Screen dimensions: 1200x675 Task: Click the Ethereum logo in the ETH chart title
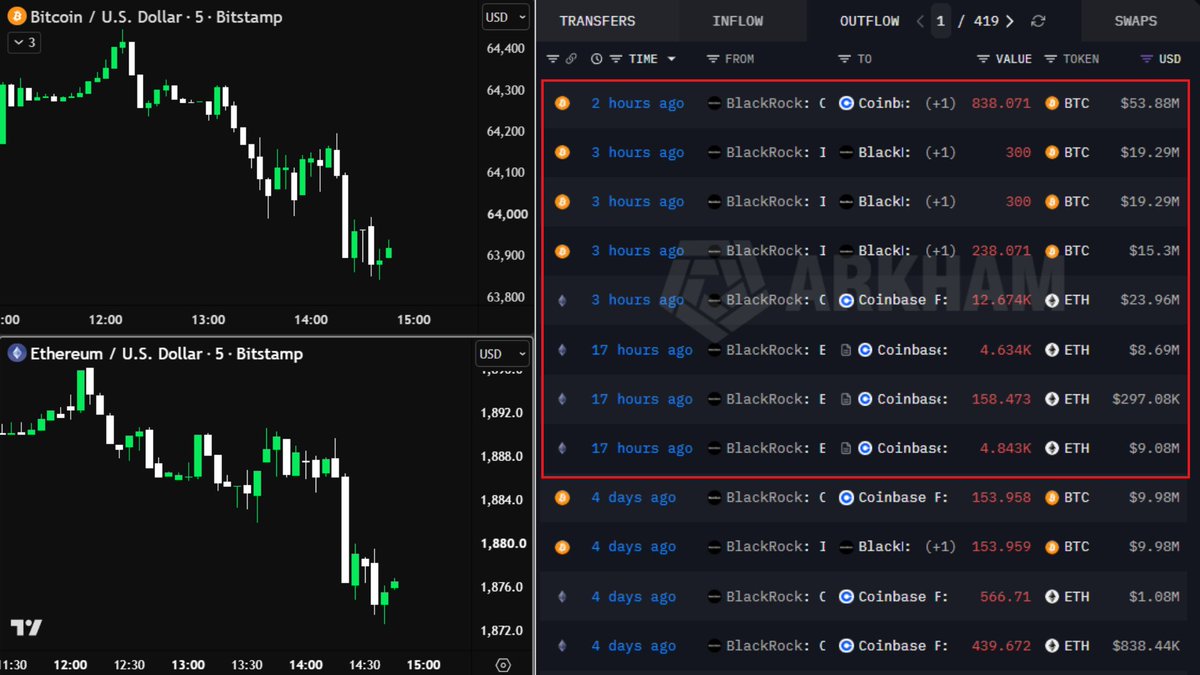[16, 353]
